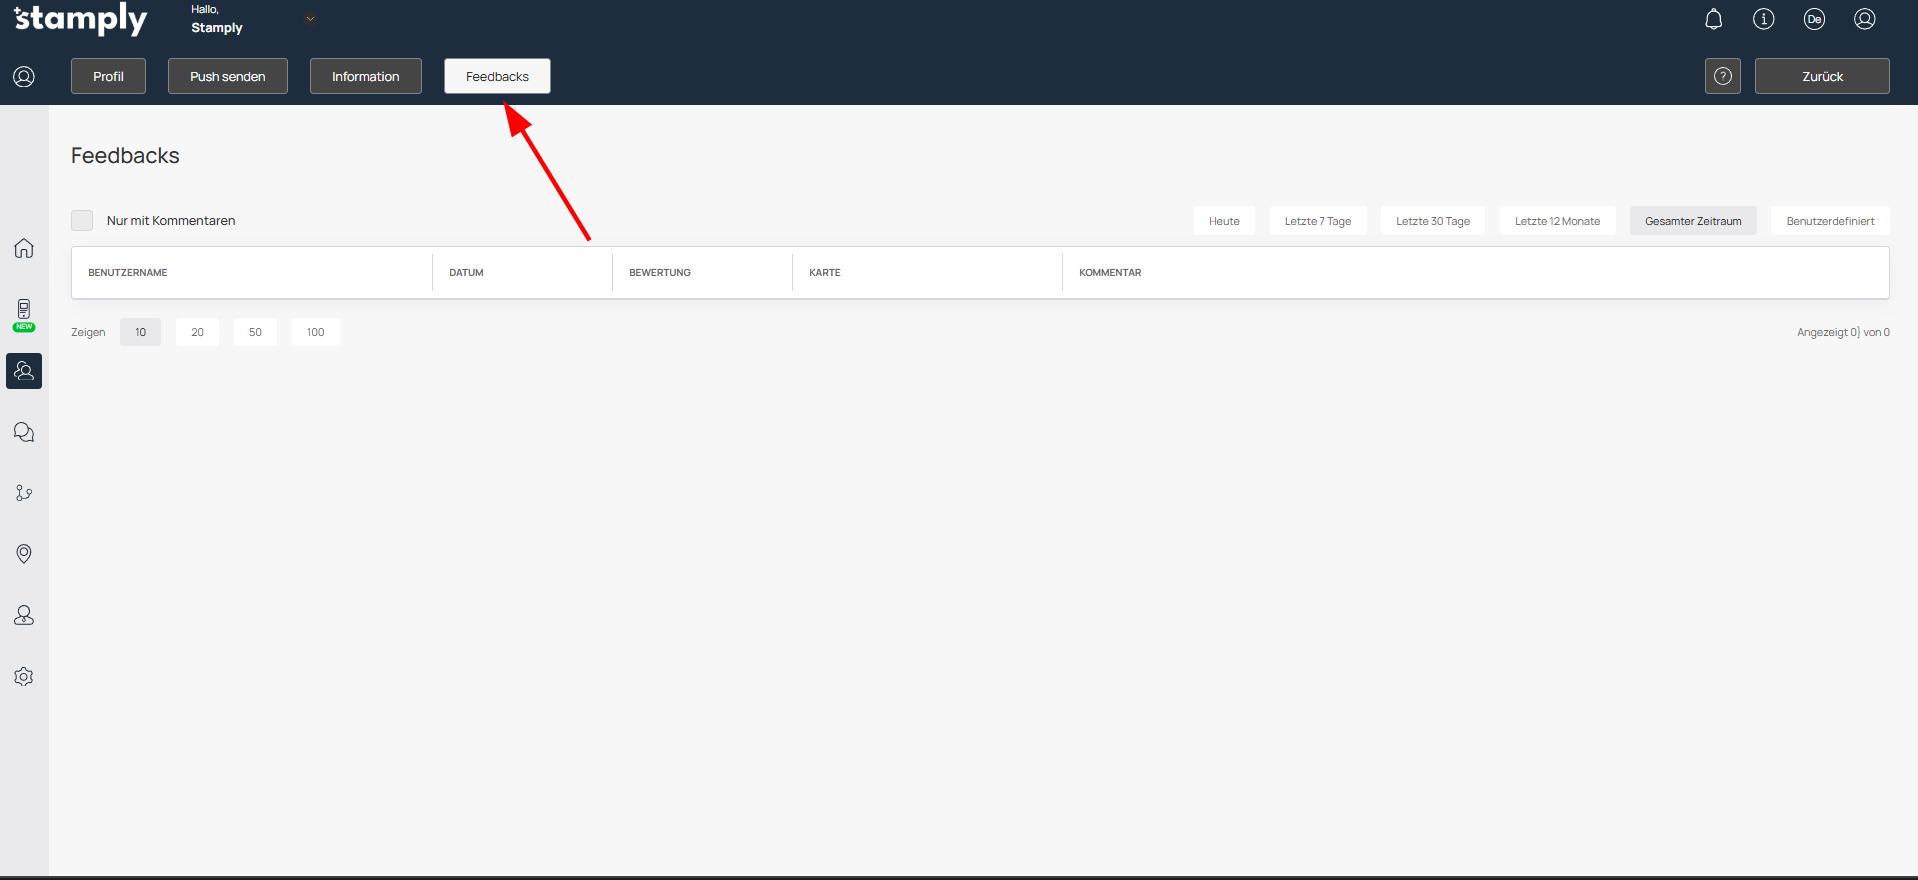The width and height of the screenshot is (1918, 880).
Task: Switch to the Information tab
Action: [365, 76]
